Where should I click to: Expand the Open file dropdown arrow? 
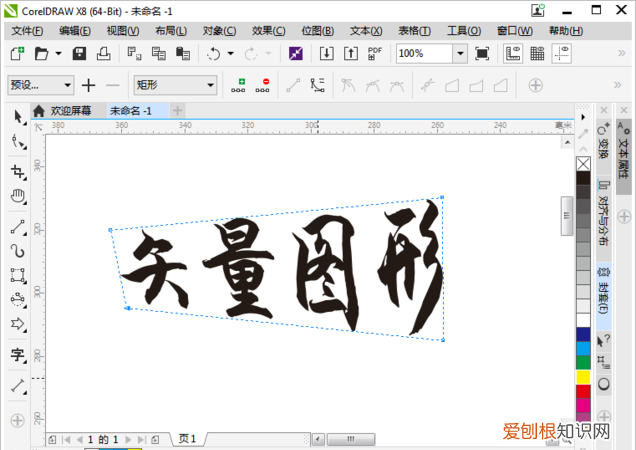(58, 54)
